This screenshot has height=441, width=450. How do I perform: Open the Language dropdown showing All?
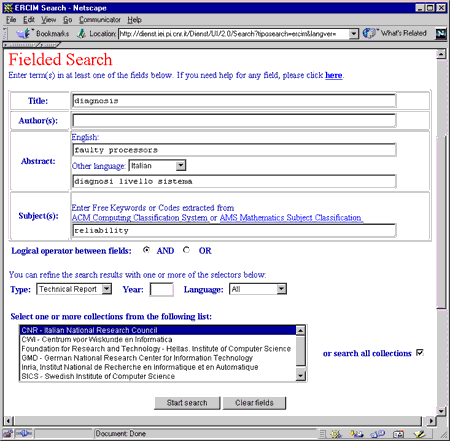(258, 289)
